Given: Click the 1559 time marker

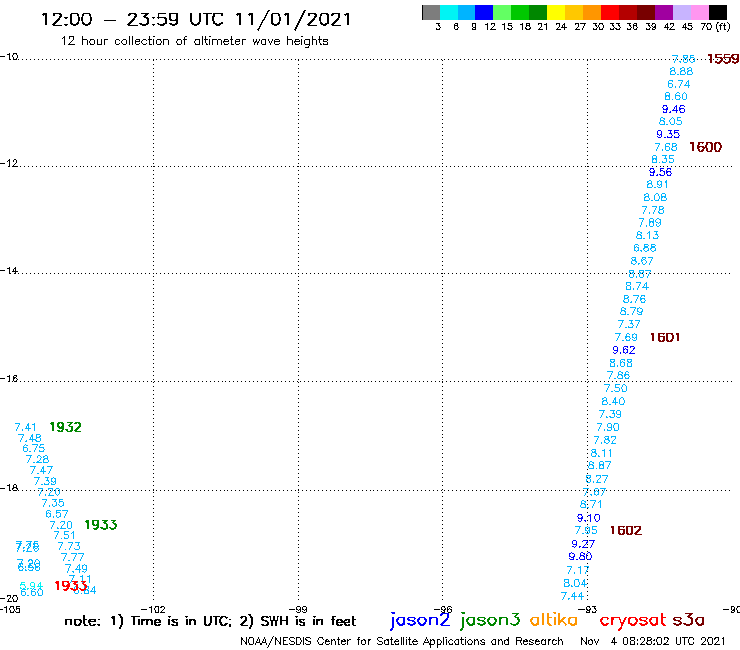Looking at the screenshot, I should click(723, 59).
